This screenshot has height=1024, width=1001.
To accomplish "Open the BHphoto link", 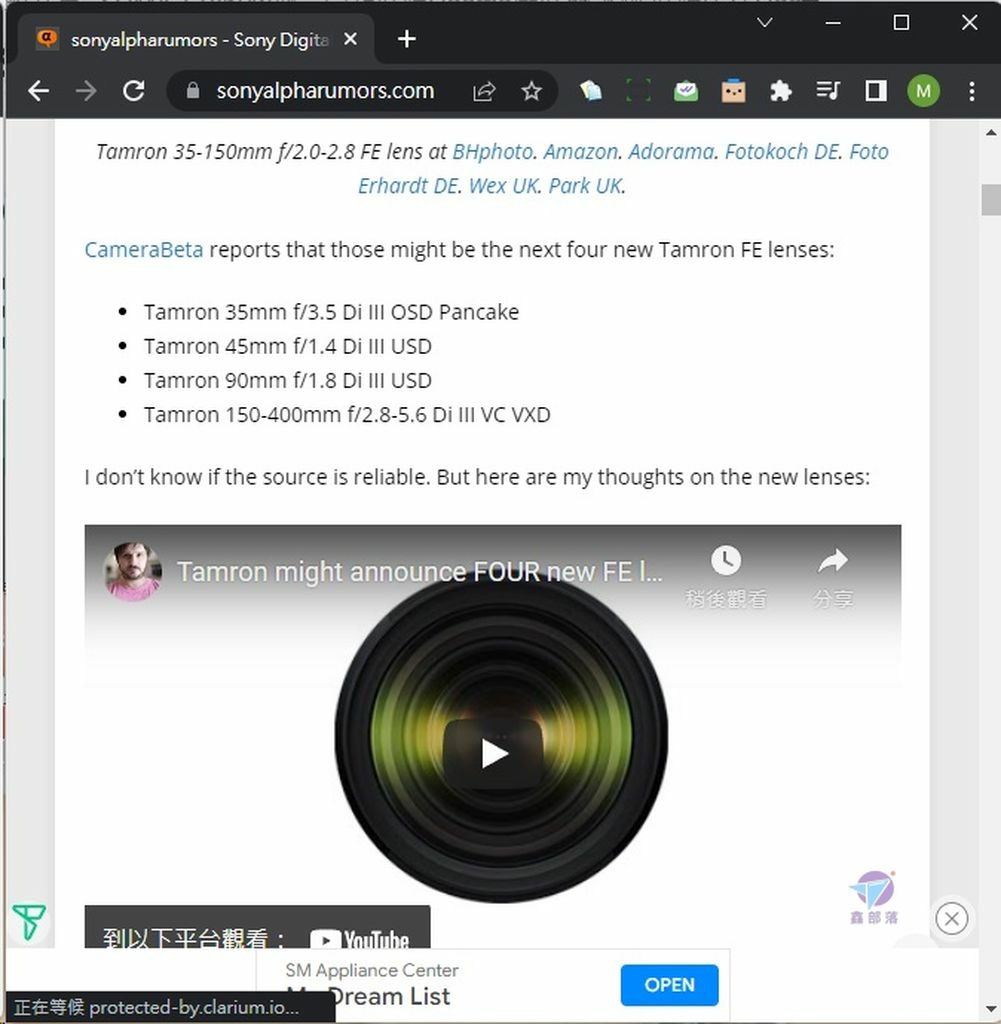I will pos(493,152).
